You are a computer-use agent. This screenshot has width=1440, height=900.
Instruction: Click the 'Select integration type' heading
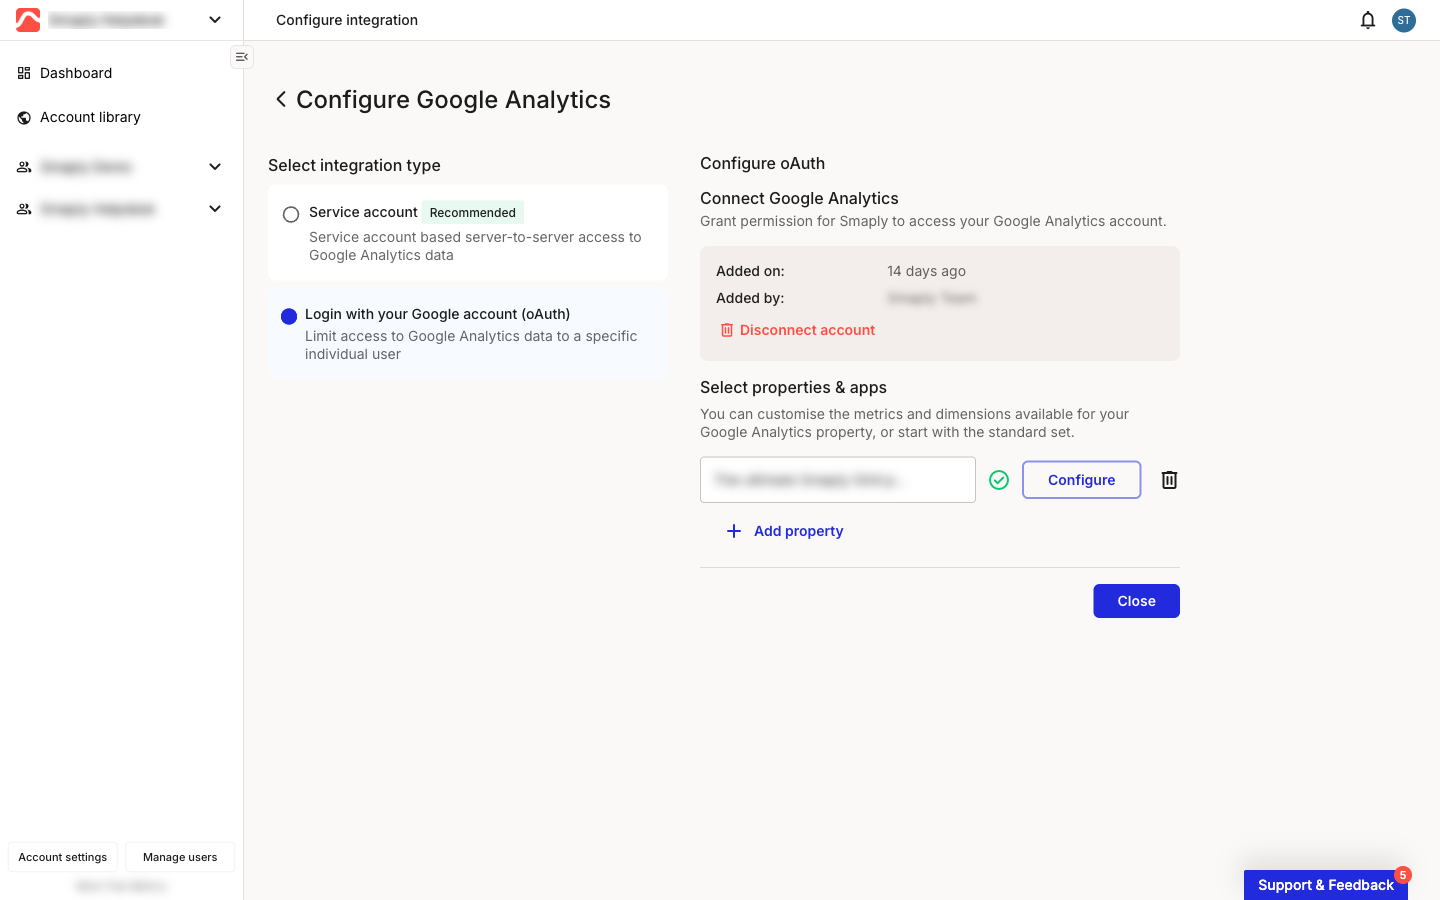(x=354, y=165)
